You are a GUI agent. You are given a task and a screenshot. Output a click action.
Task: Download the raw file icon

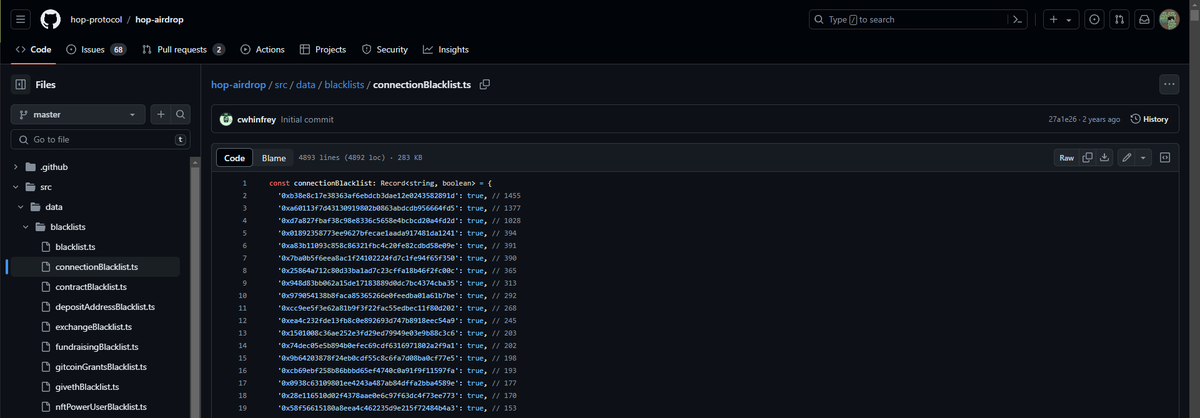pos(1105,157)
